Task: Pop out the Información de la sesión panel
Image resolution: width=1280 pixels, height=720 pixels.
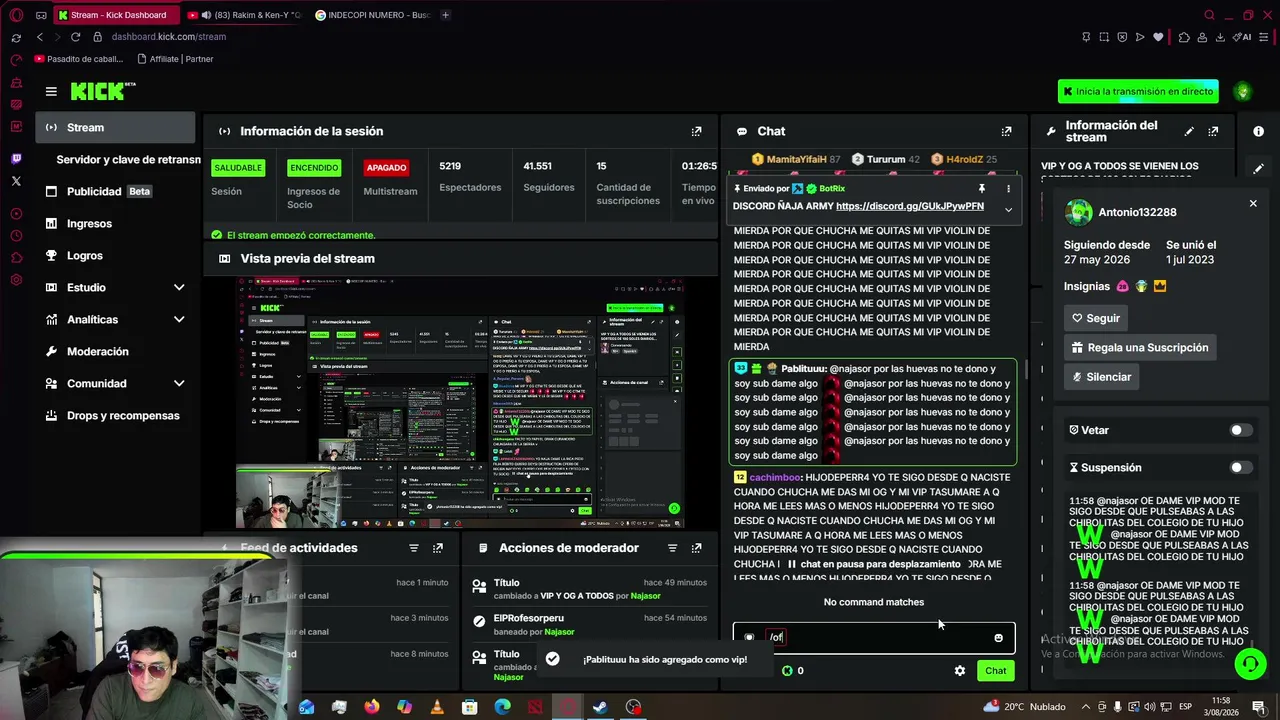Action: pyautogui.click(x=697, y=131)
